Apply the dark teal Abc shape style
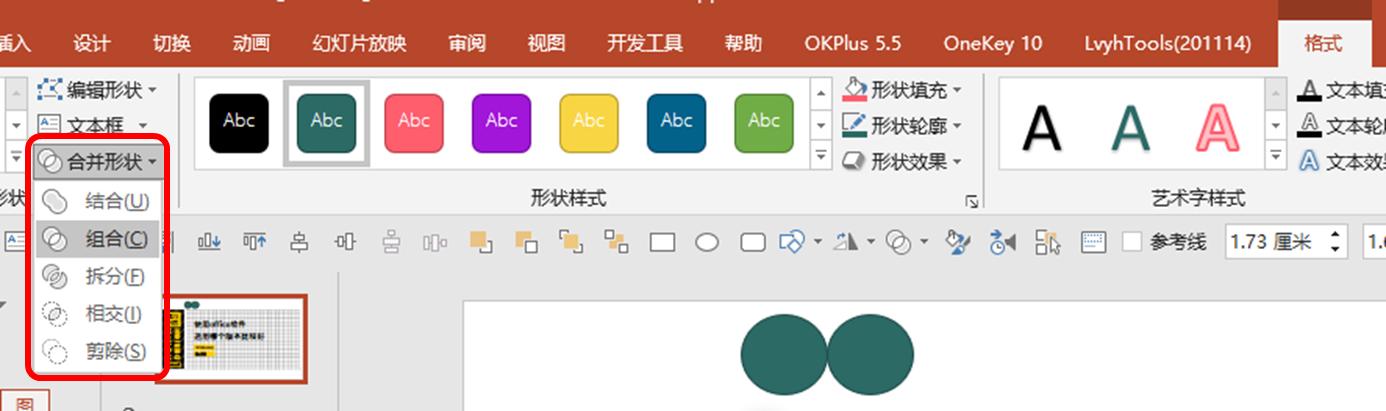Image resolution: width=1386 pixels, height=411 pixels. click(327, 123)
